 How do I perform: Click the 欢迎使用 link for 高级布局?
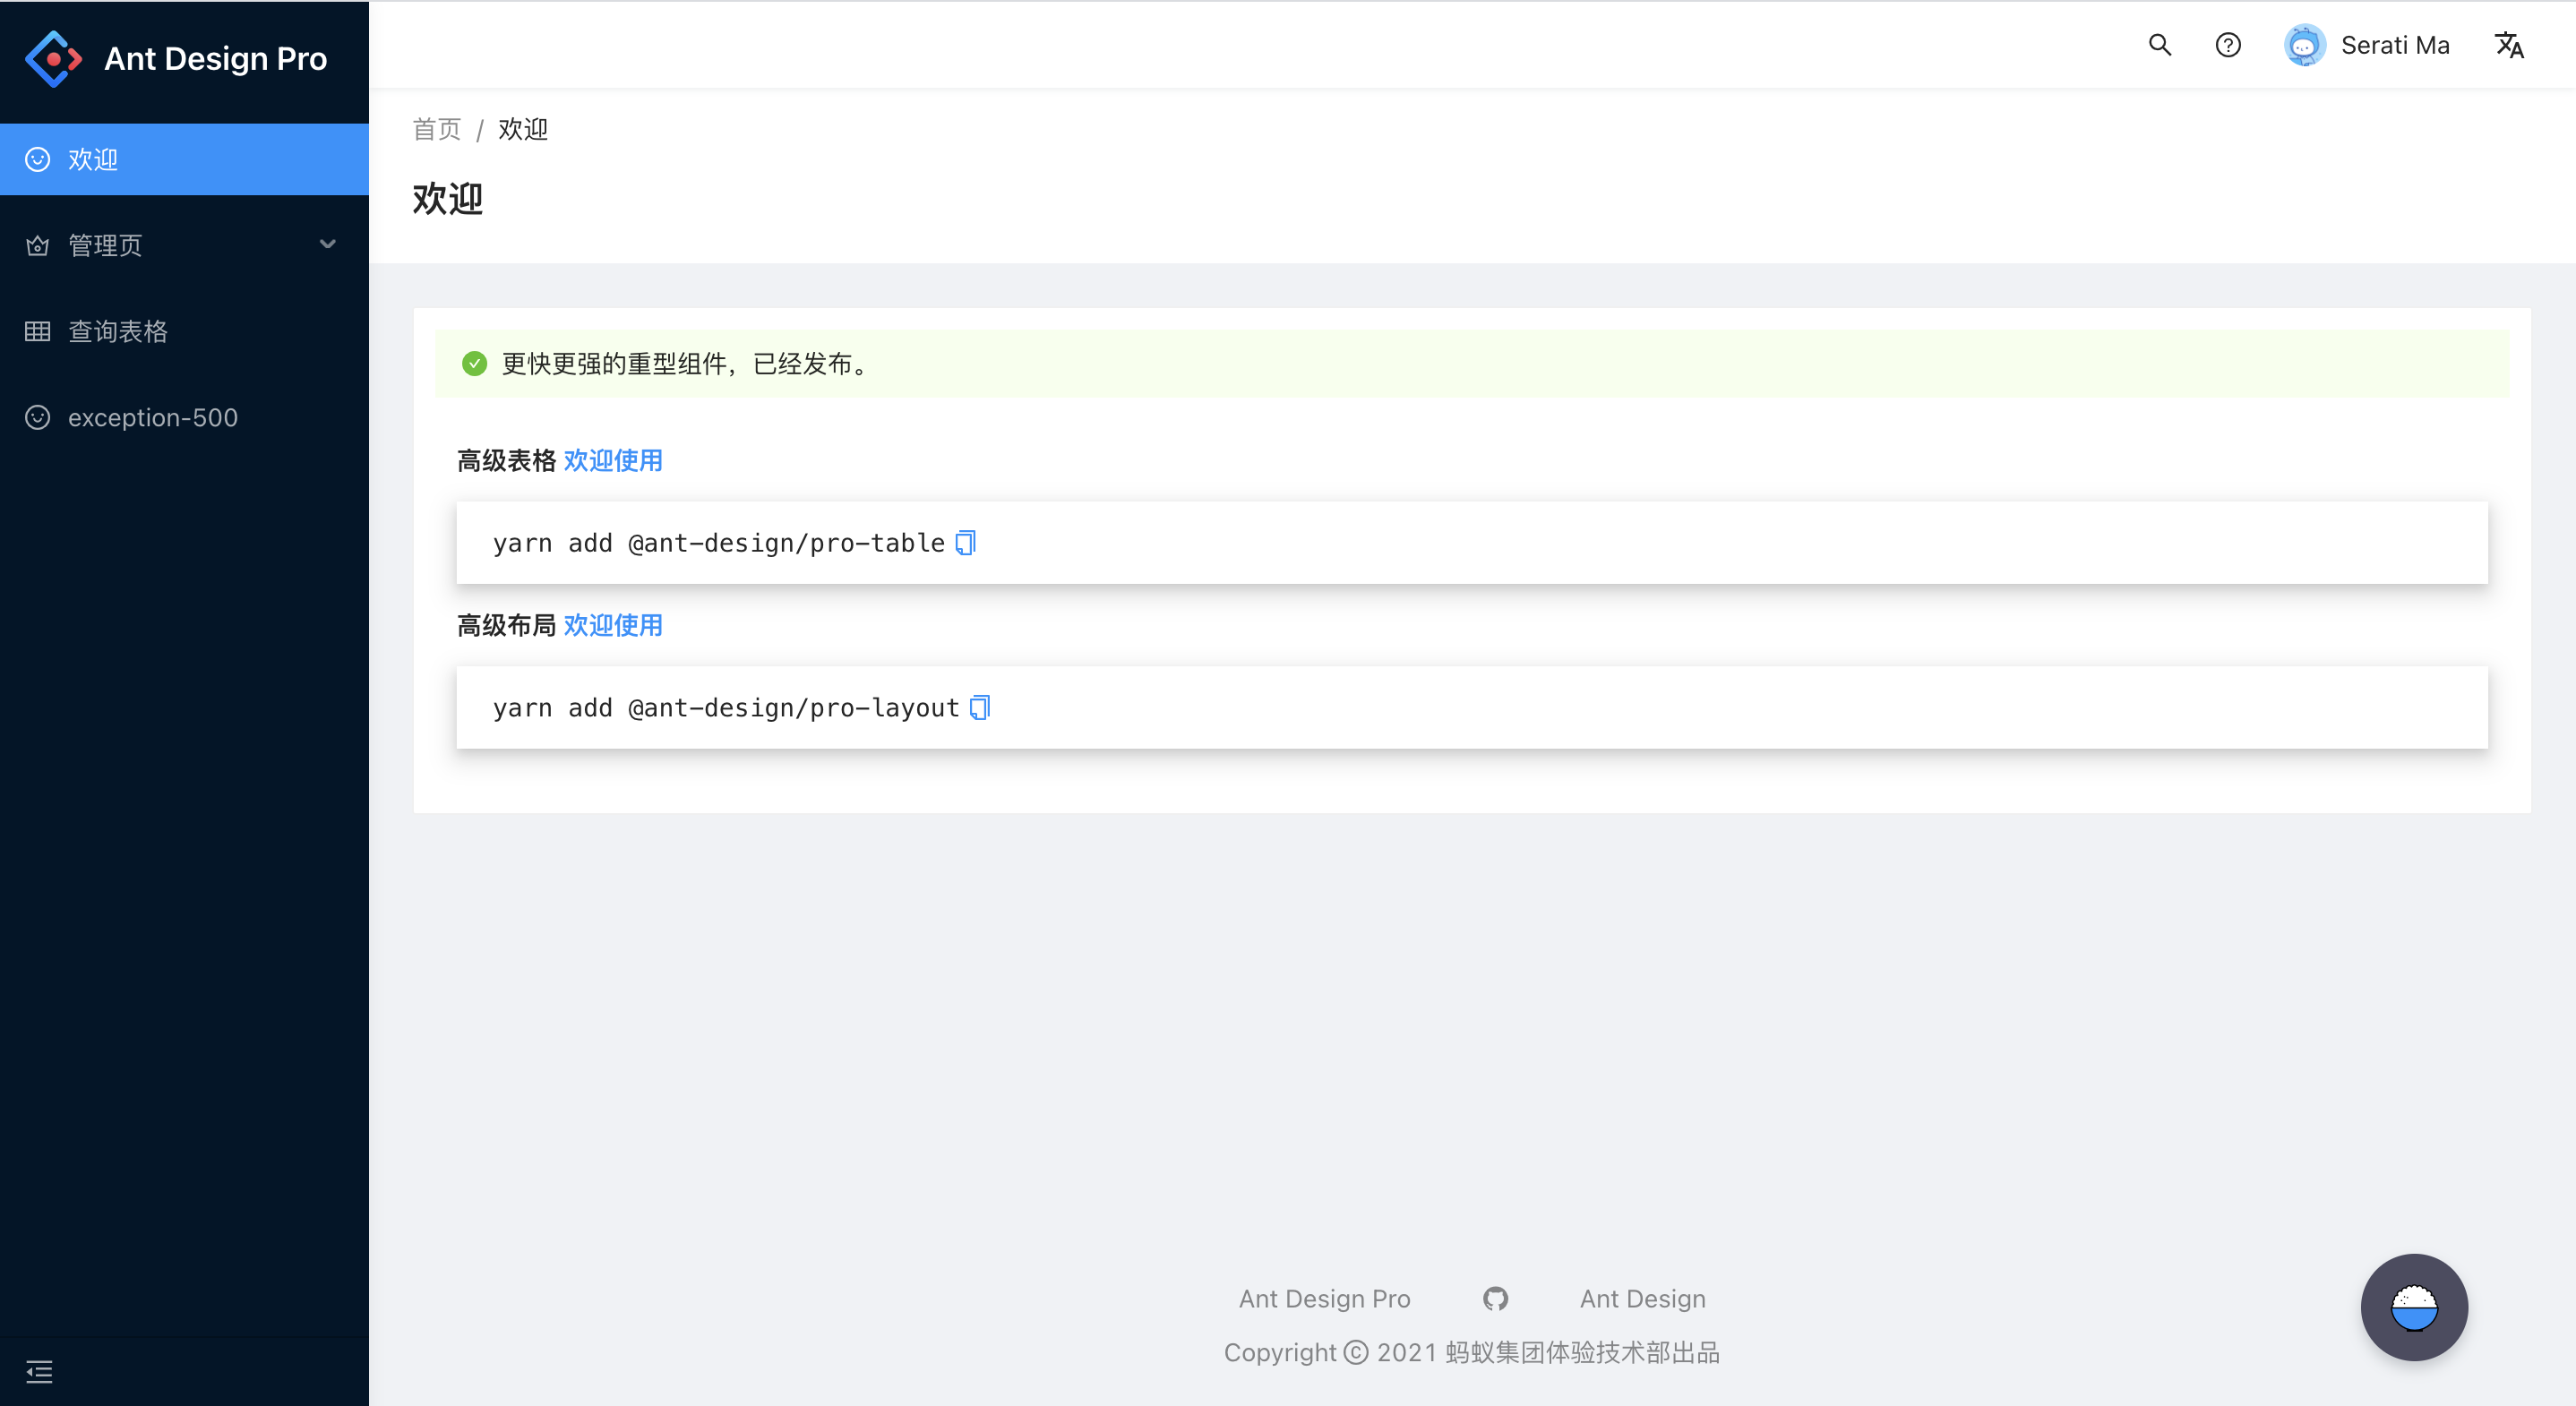tap(613, 625)
